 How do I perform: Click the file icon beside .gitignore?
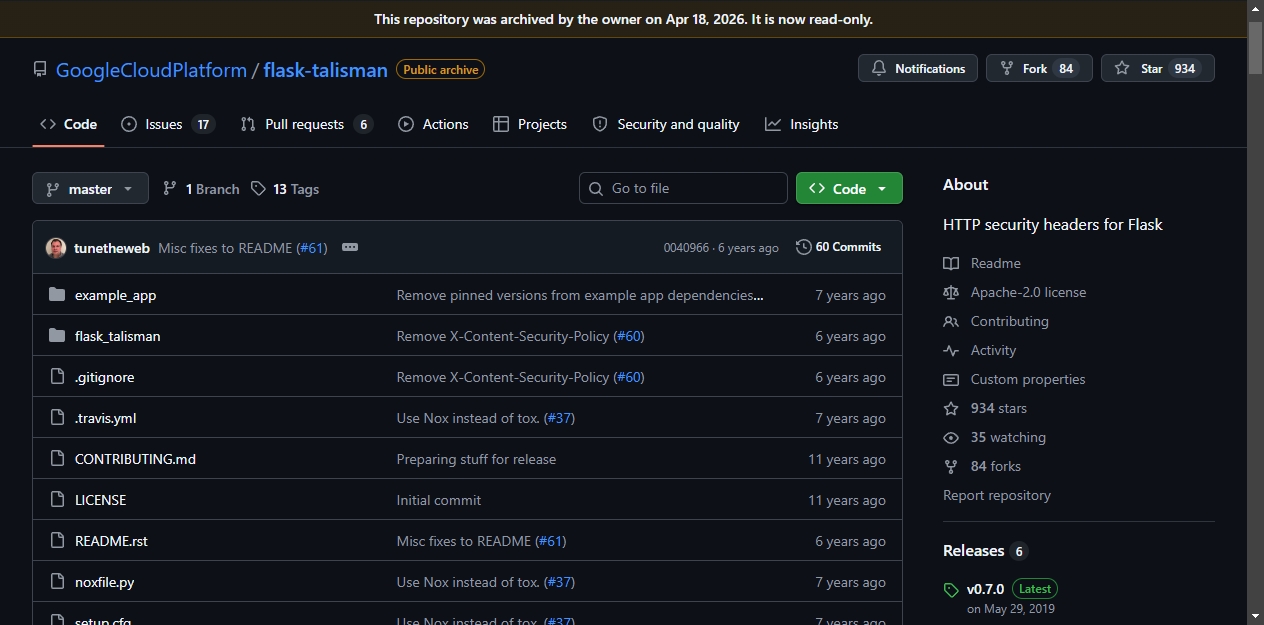tap(57, 377)
